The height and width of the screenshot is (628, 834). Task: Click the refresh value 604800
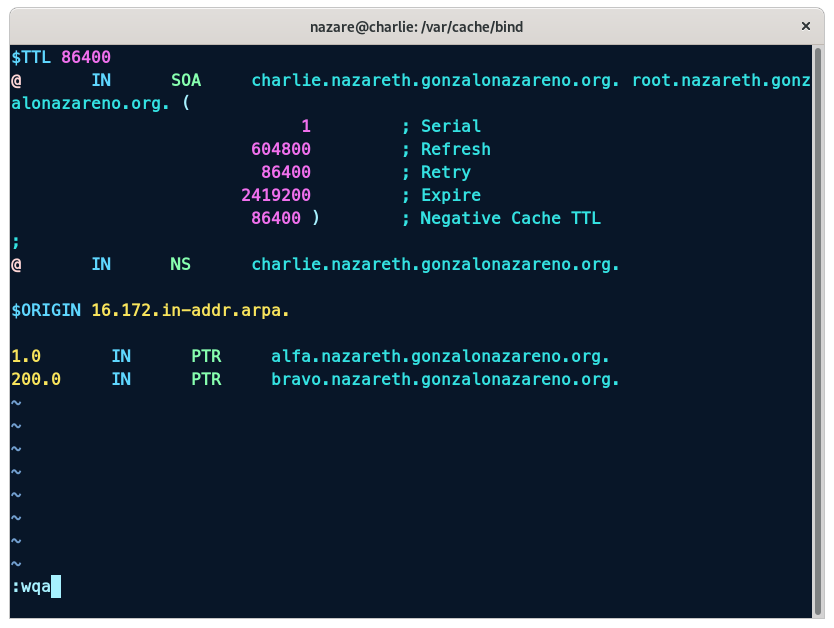281,149
